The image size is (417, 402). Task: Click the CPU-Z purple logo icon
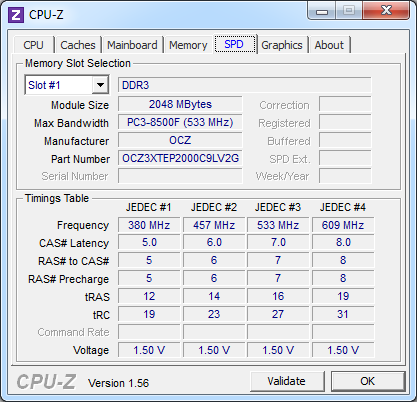pos(16,15)
